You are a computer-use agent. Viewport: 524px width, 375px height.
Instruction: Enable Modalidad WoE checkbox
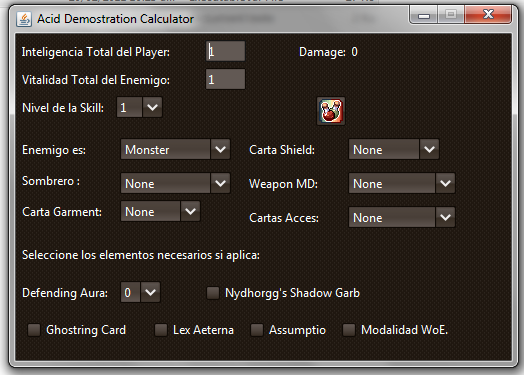click(x=349, y=330)
